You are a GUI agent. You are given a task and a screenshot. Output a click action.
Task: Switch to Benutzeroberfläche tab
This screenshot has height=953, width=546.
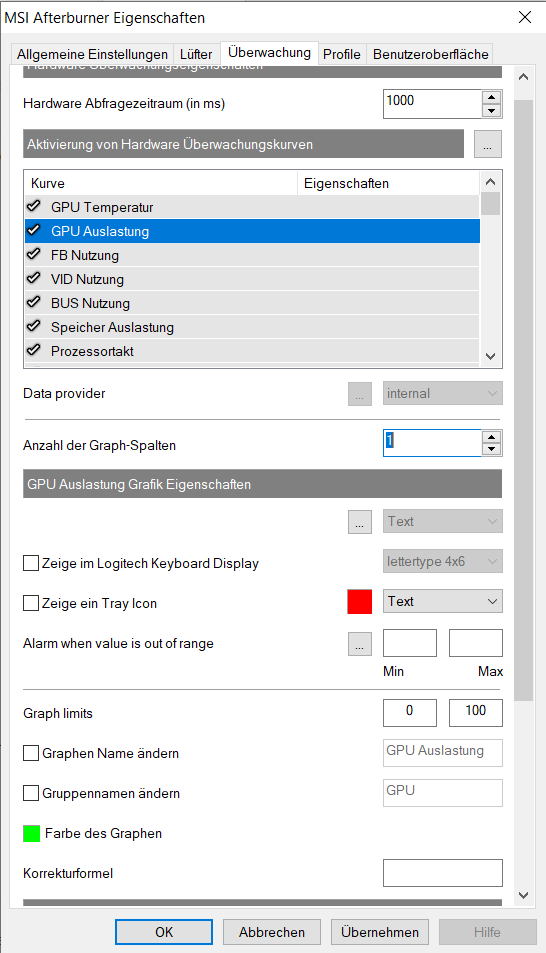[430, 54]
